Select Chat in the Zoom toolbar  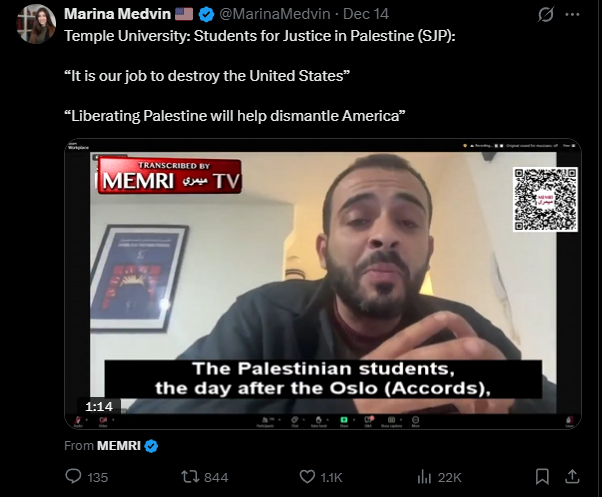(295, 420)
